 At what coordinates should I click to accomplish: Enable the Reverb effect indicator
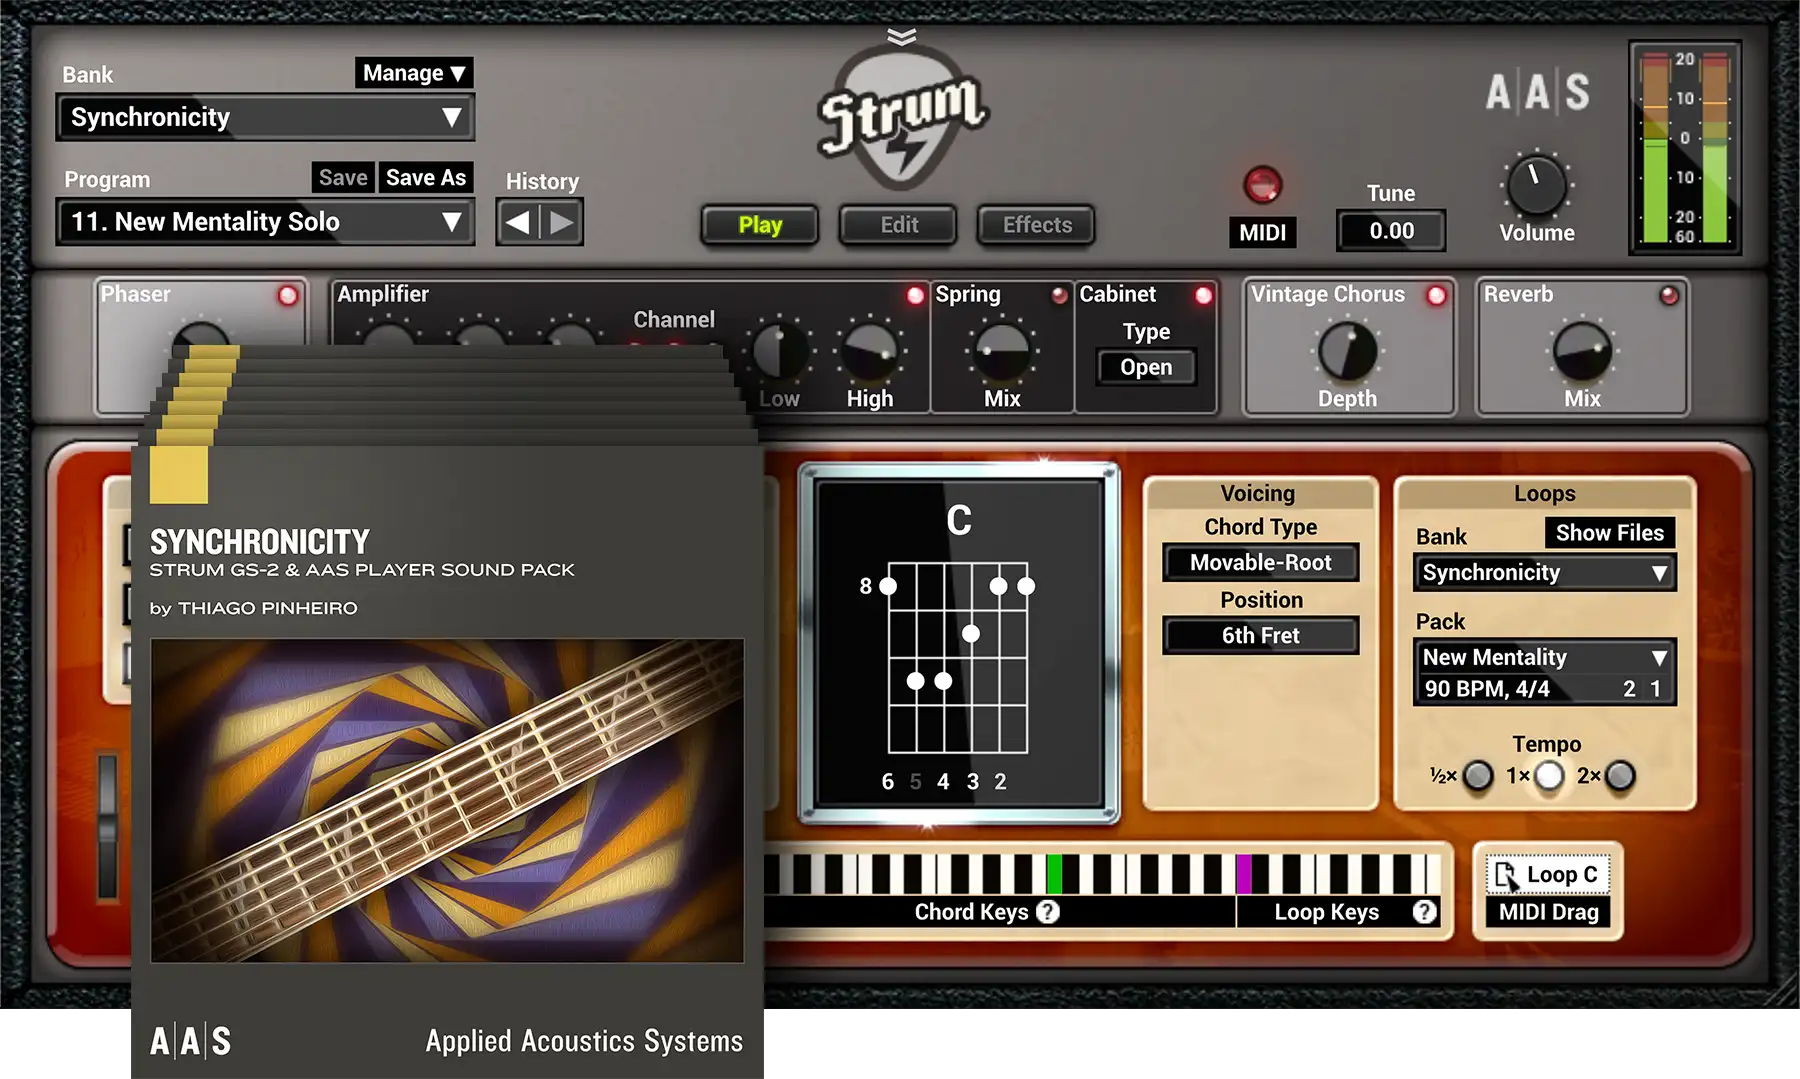1667,294
